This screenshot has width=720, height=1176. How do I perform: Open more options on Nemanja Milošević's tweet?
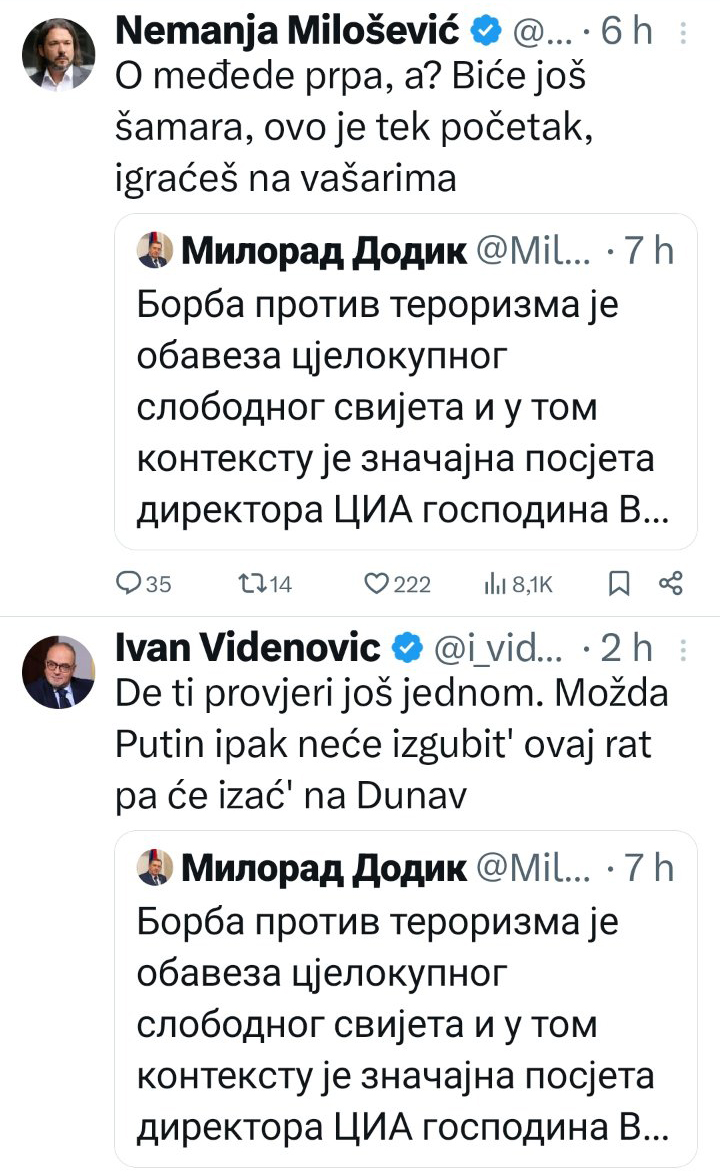[x=683, y=34]
